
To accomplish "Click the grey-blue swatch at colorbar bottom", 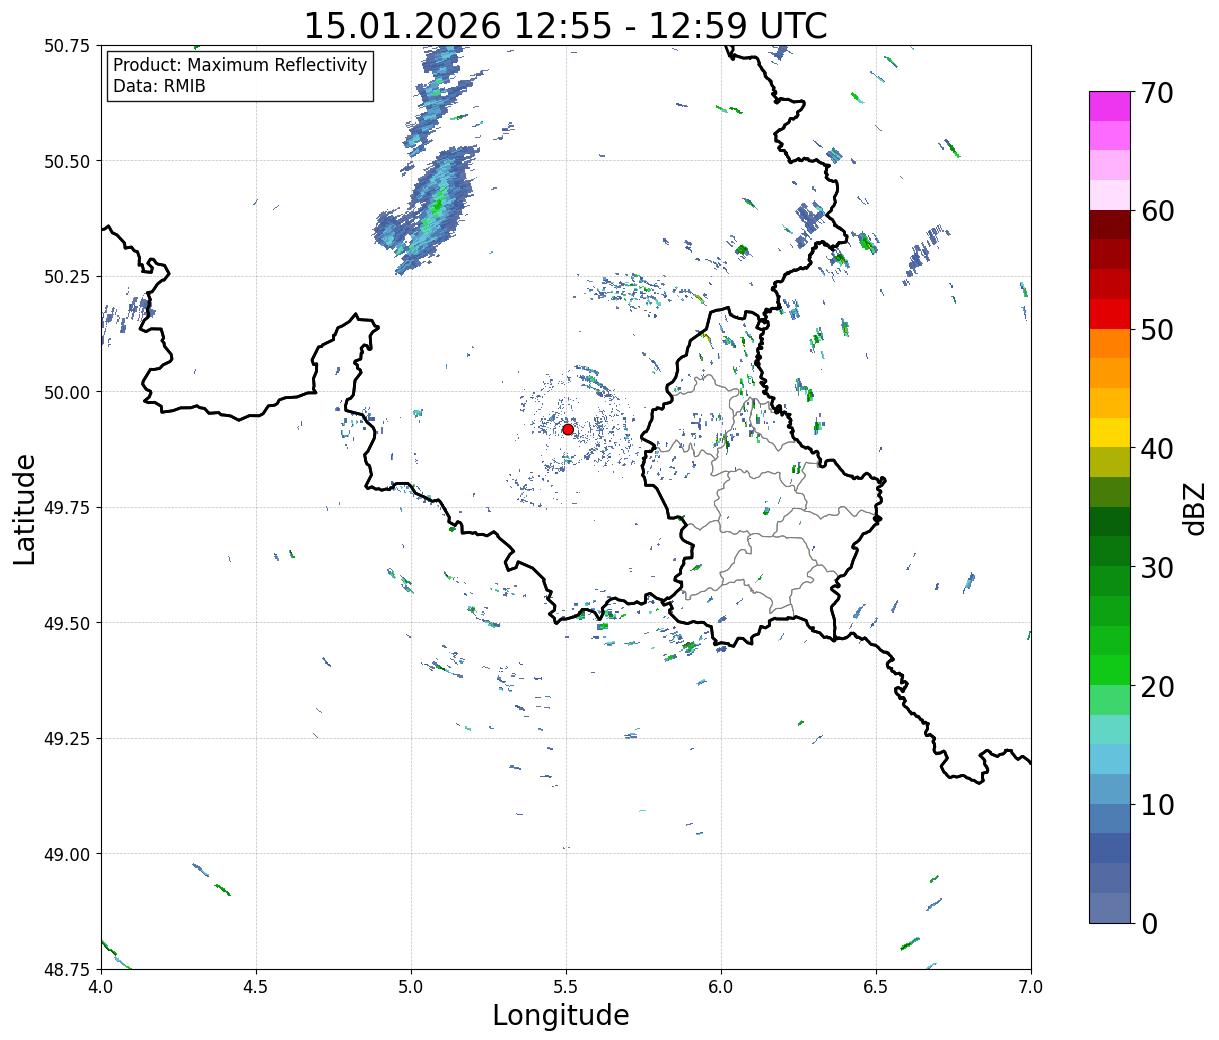I will point(1110,907).
